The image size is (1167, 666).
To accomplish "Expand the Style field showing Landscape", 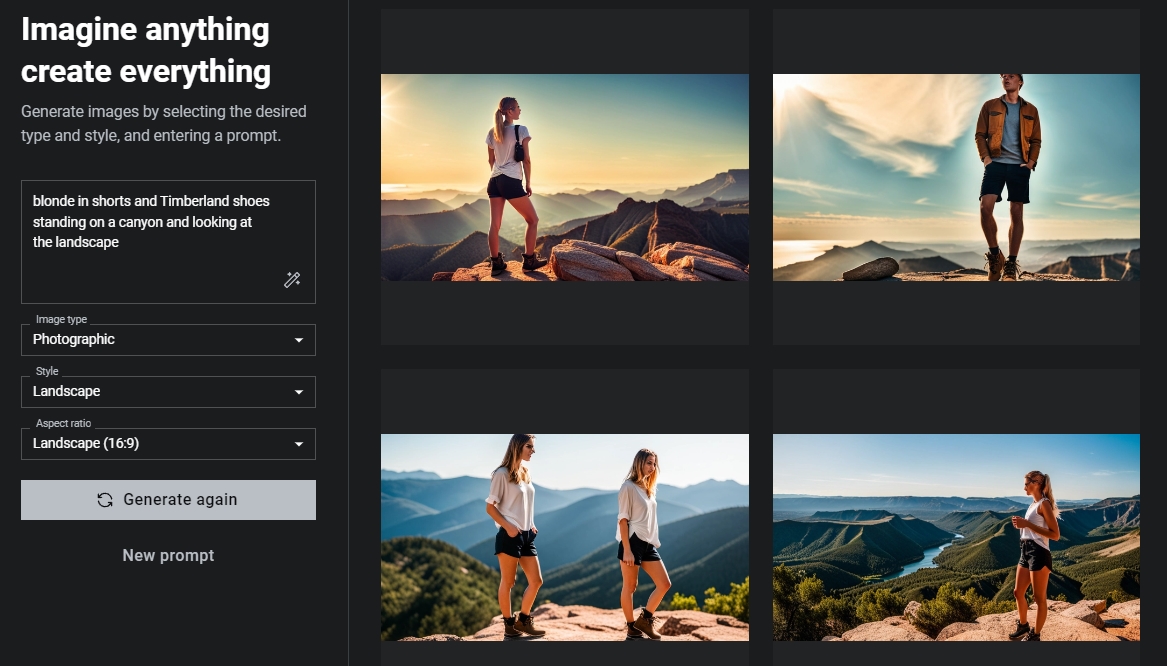I will click(160, 392).
